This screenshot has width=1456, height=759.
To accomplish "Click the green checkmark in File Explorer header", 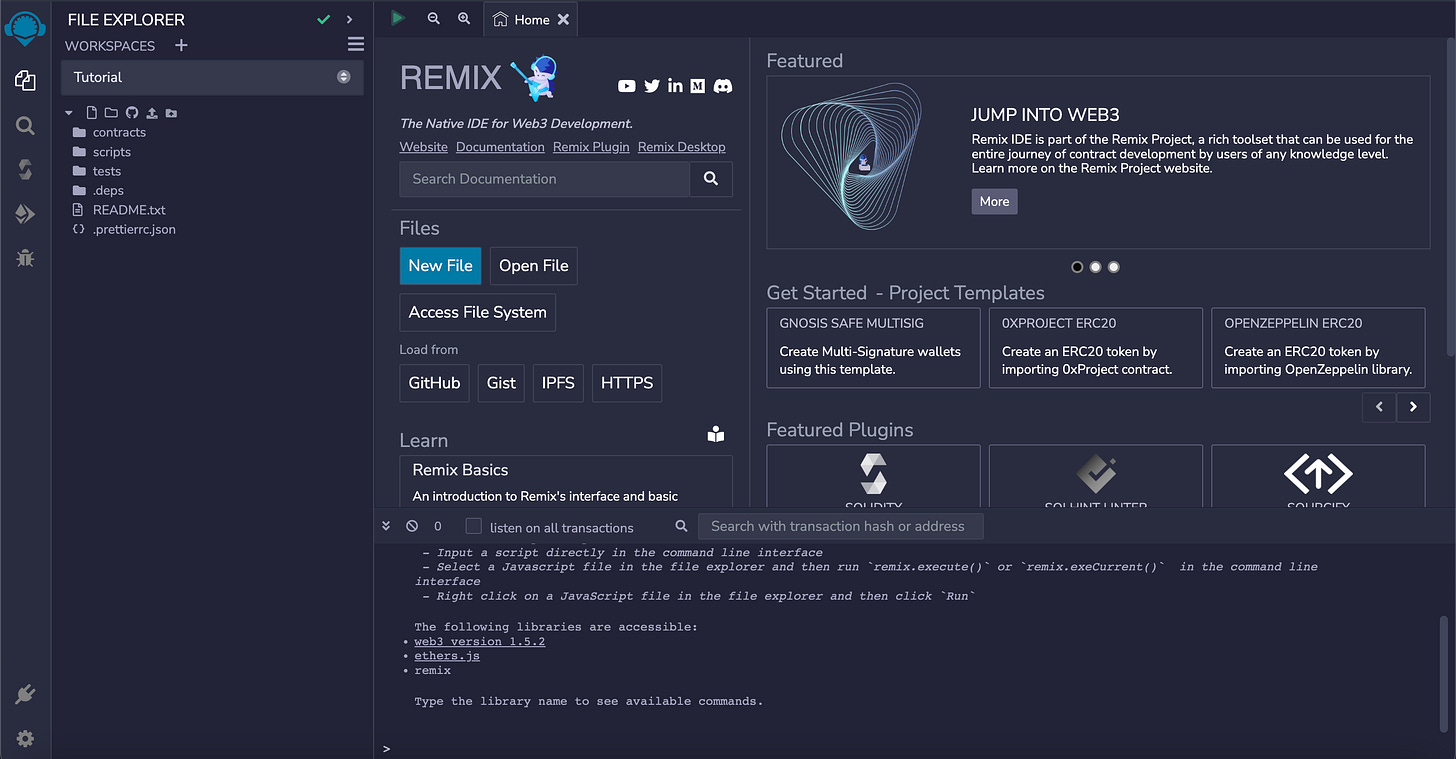I will pos(323,19).
